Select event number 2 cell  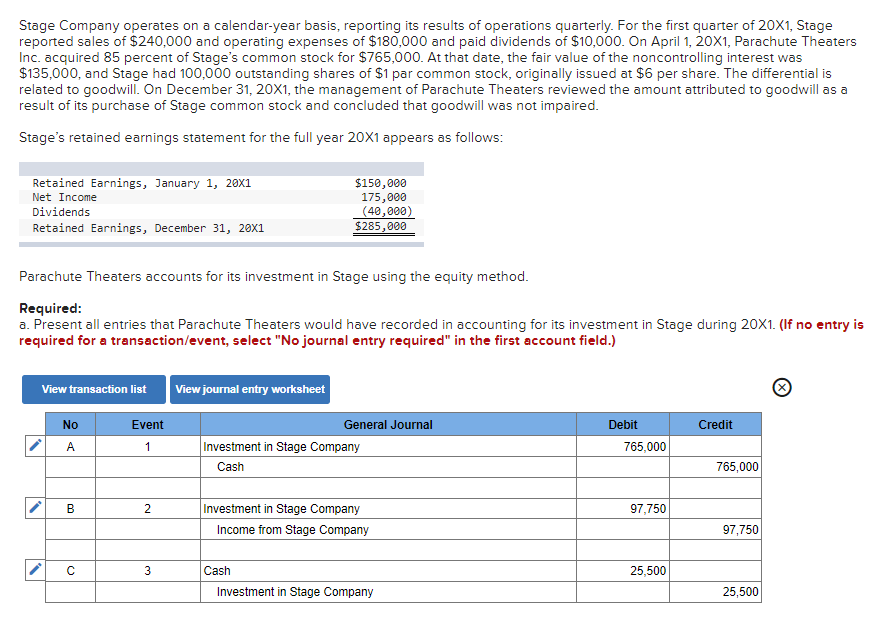(147, 509)
